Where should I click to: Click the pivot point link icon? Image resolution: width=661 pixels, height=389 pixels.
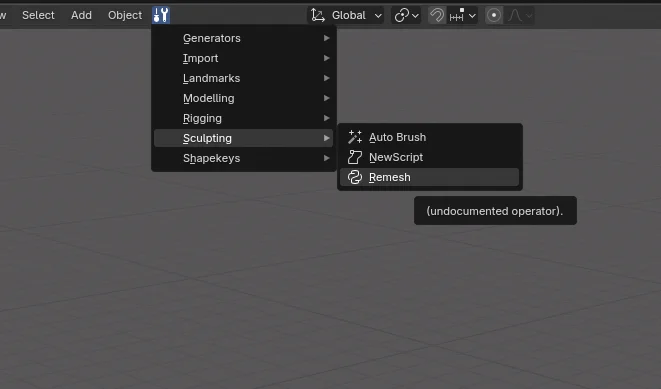(x=401, y=16)
